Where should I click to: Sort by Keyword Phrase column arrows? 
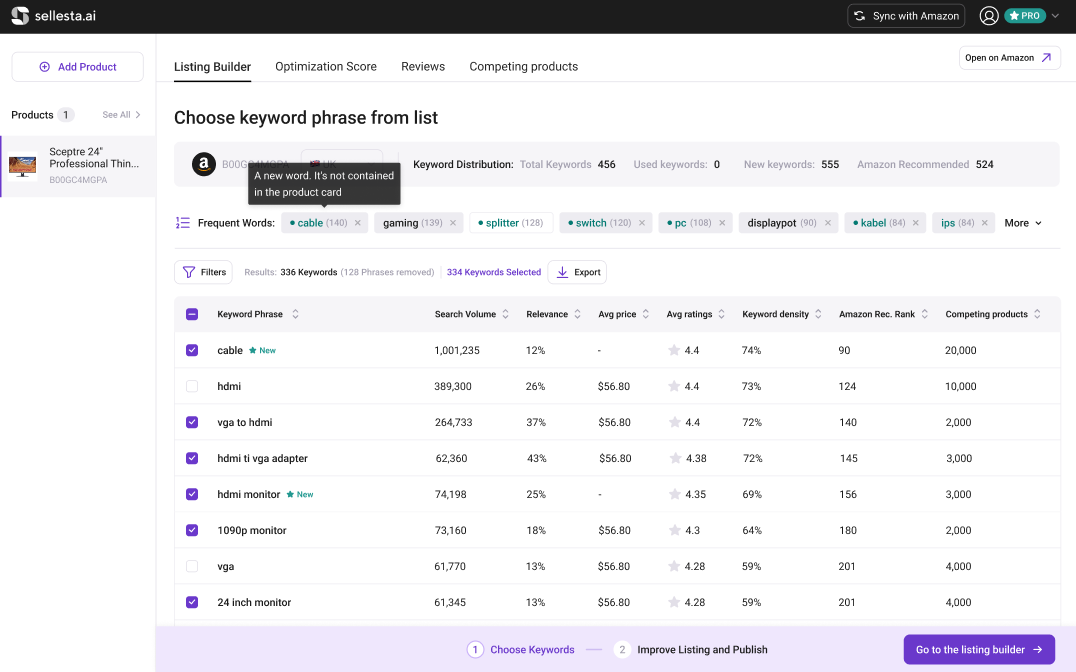[295, 314]
